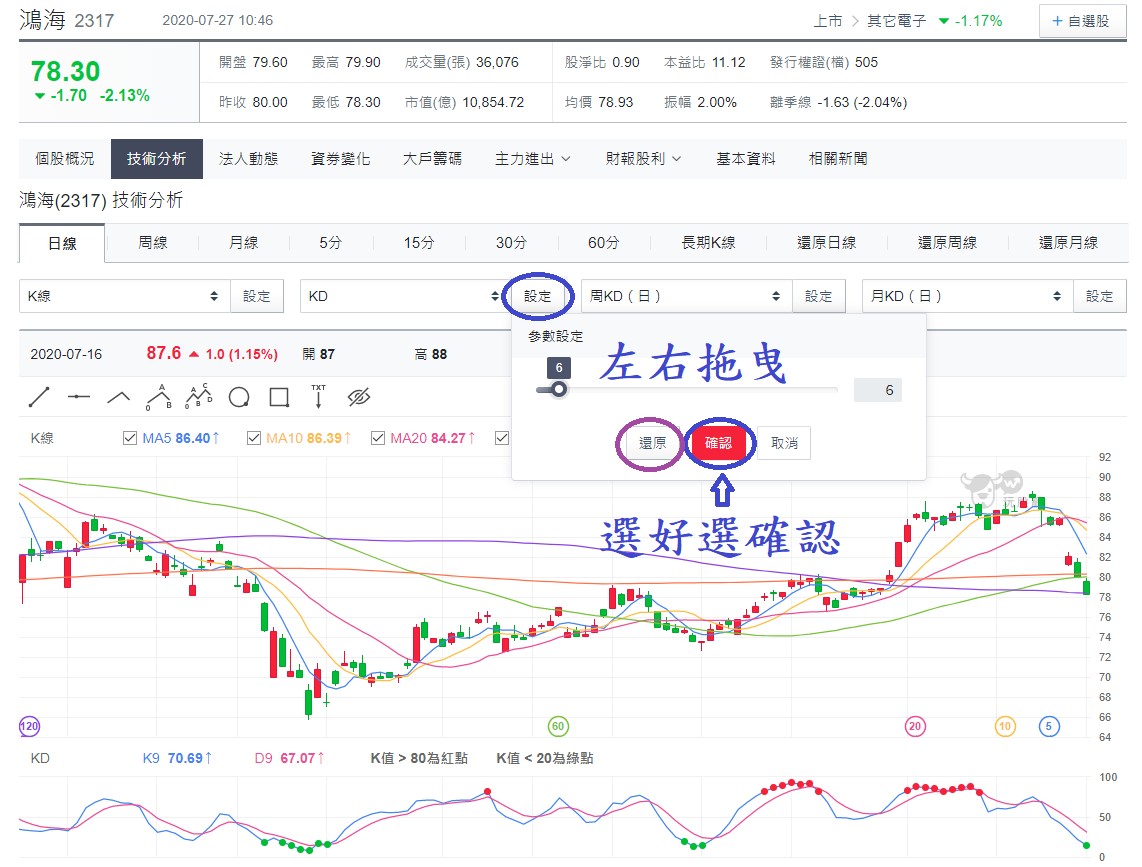This screenshot has width=1142, height=867.
Task: Open the 大戶籌碼 tab
Action: (x=432, y=159)
